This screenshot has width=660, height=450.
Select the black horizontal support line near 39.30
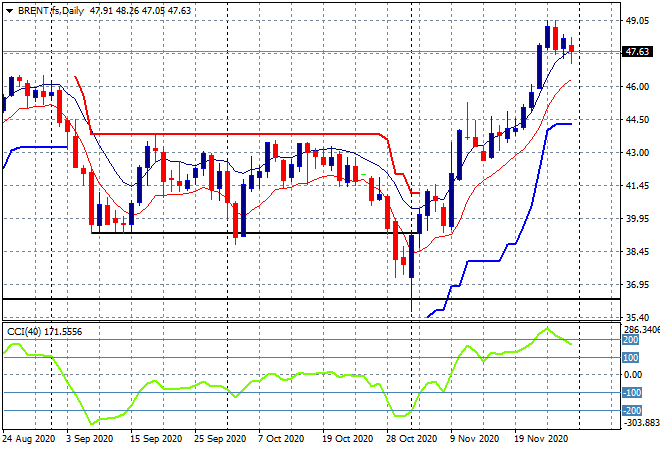(x=253, y=233)
